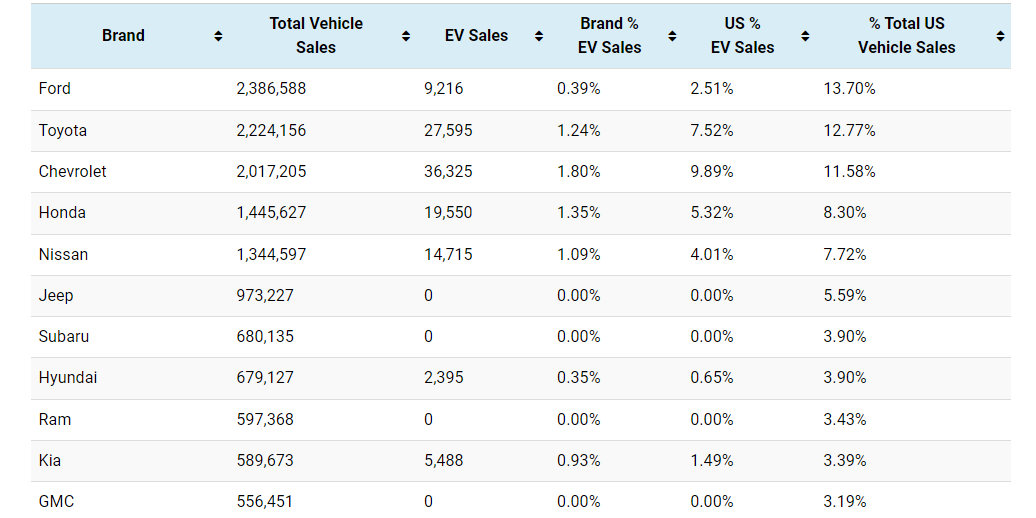The image size is (1036, 518).
Task: Sort the % Total US Vehicle Sales column
Action: click(1000, 36)
